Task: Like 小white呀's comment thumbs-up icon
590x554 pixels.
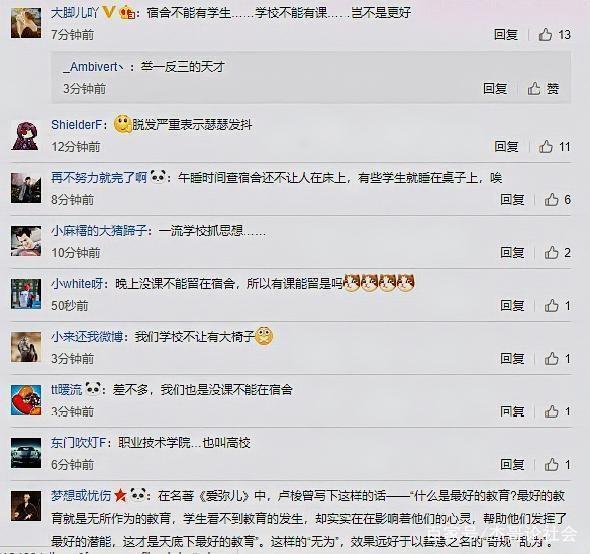Action: pyautogui.click(x=551, y=306)
